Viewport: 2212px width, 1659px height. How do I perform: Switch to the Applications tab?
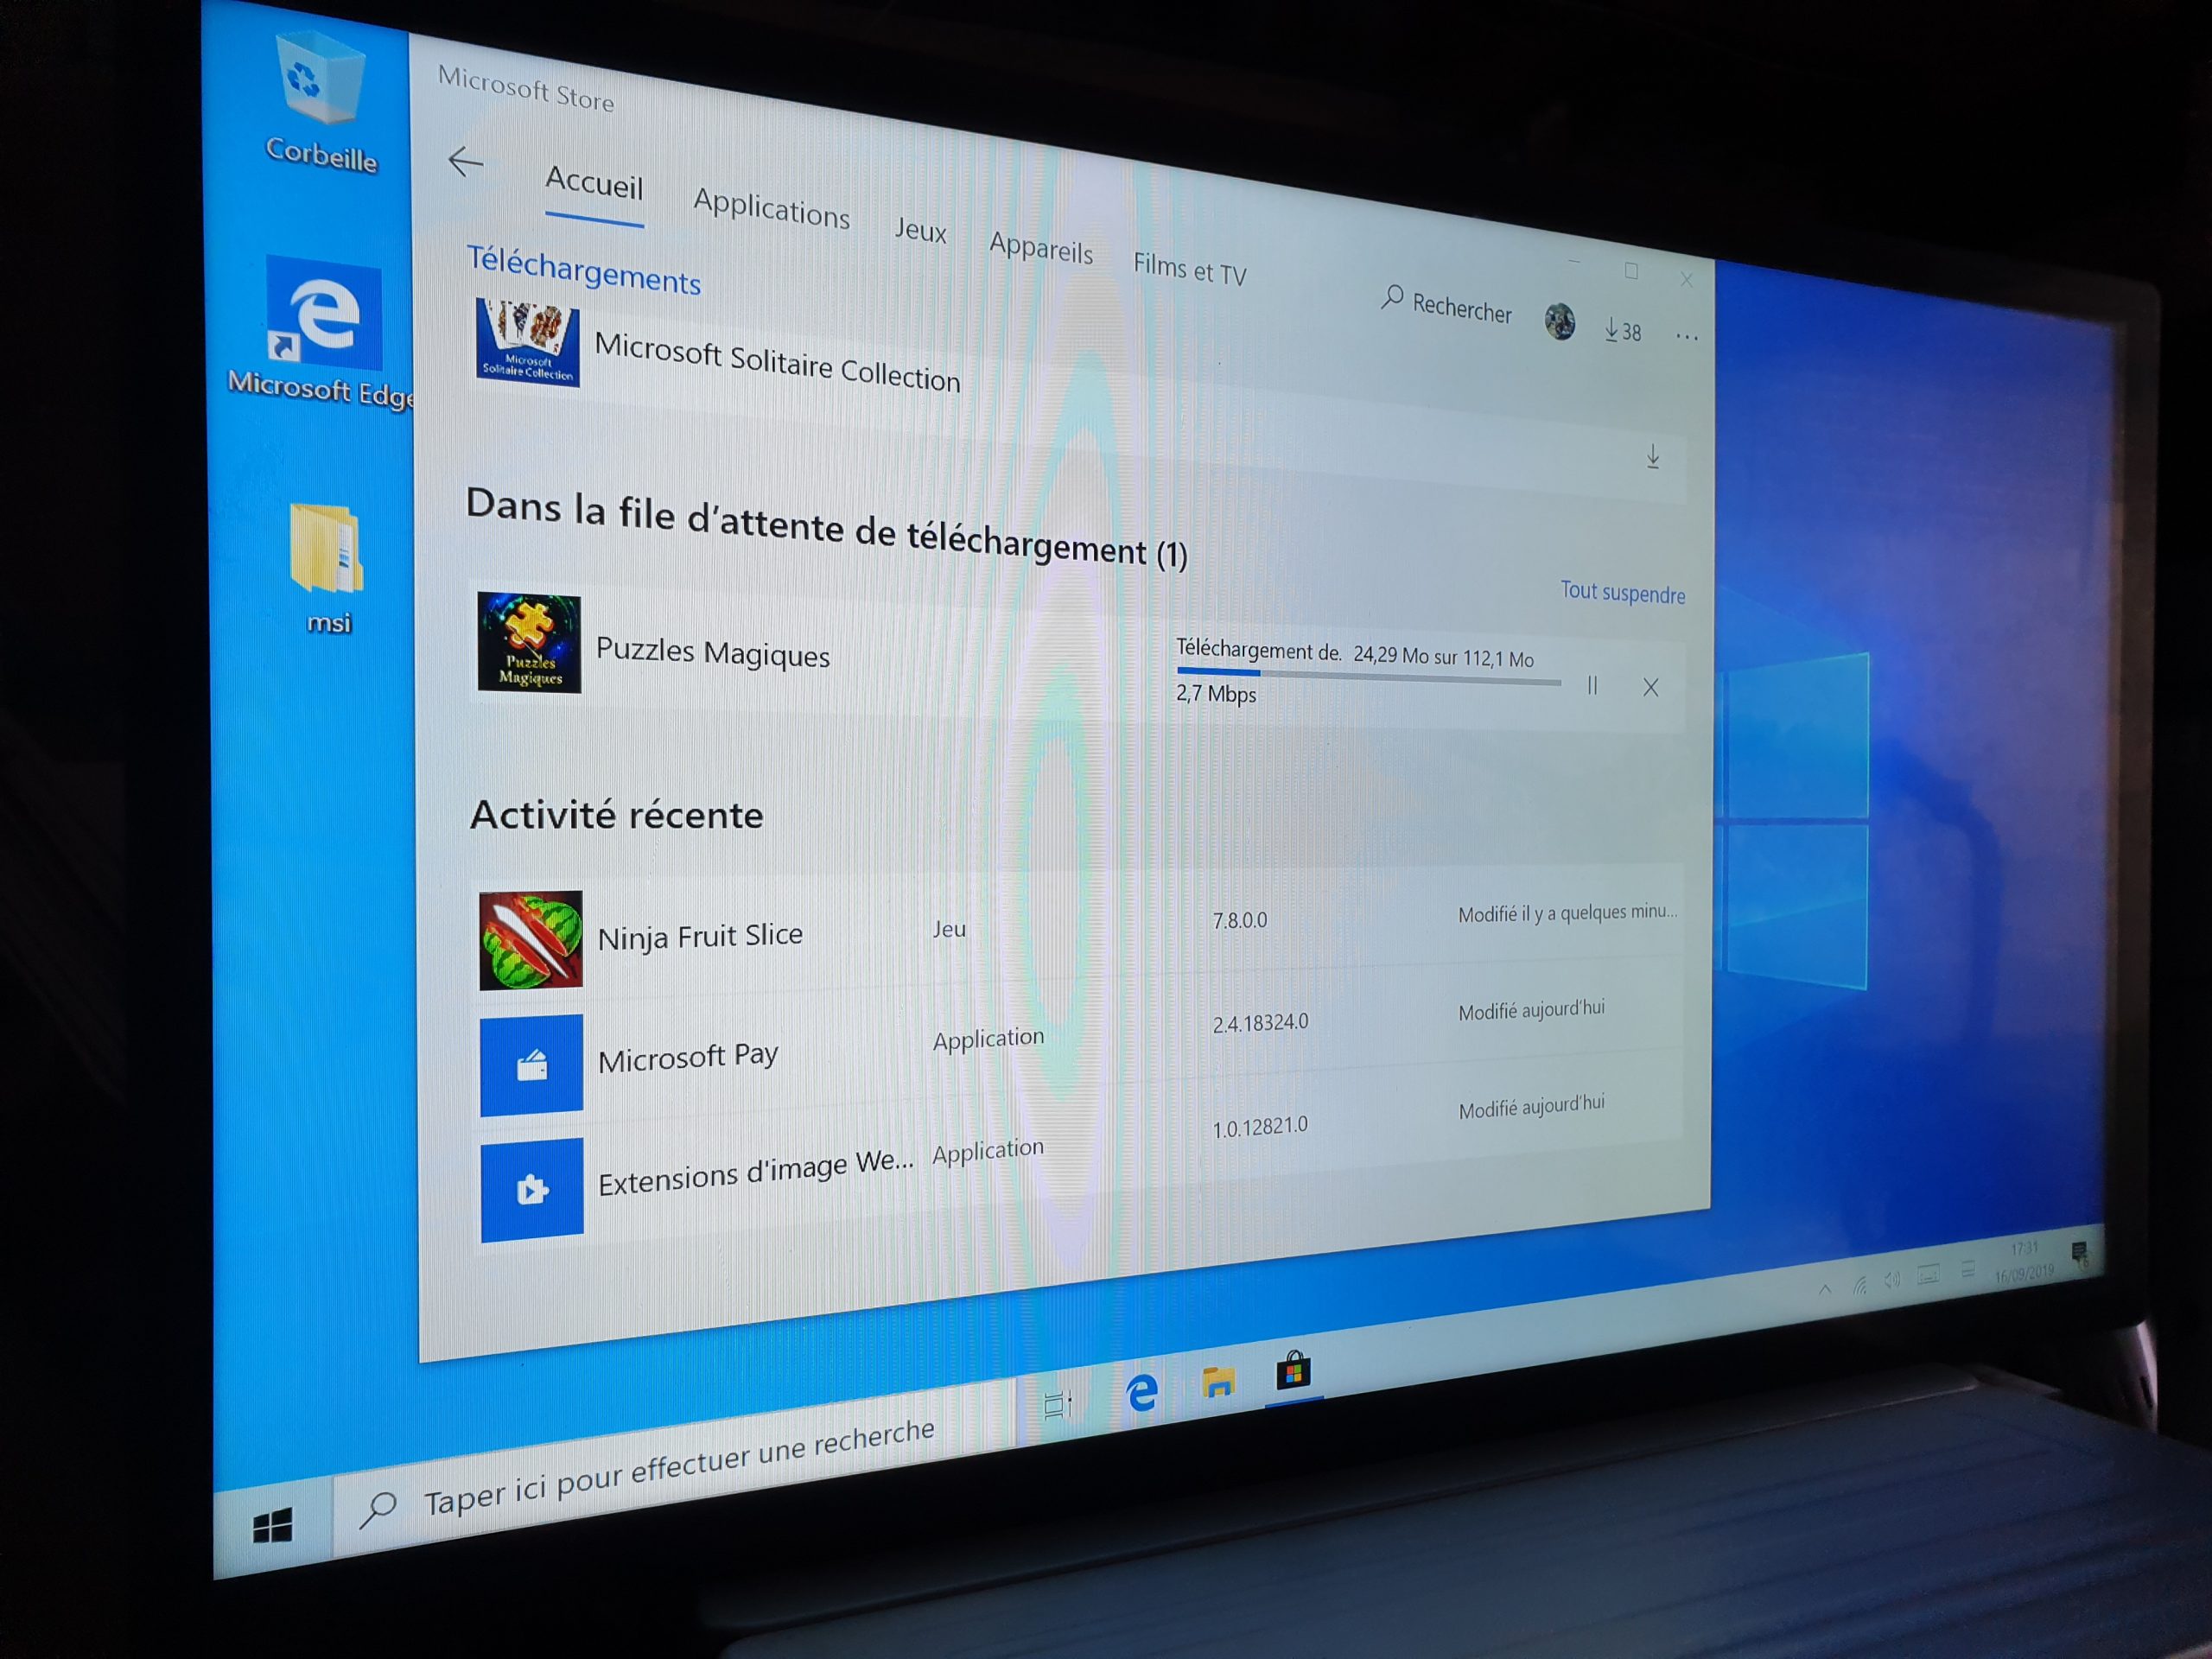coord(771,209)
